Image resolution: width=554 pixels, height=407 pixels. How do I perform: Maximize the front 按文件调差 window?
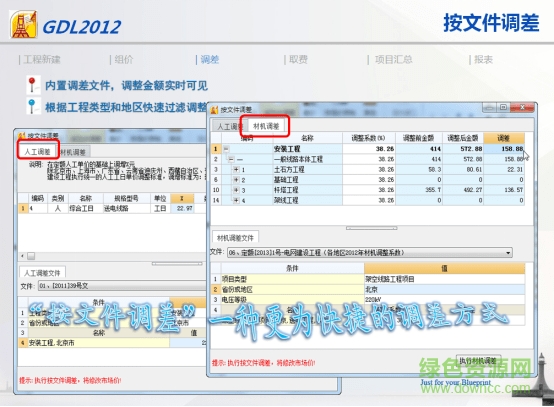click(x=503, y=107)
